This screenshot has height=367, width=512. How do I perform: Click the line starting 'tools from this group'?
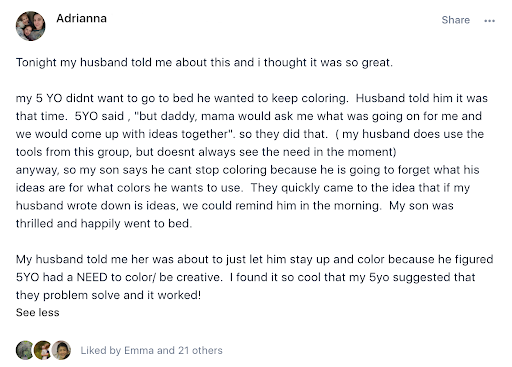pos(206,152)
